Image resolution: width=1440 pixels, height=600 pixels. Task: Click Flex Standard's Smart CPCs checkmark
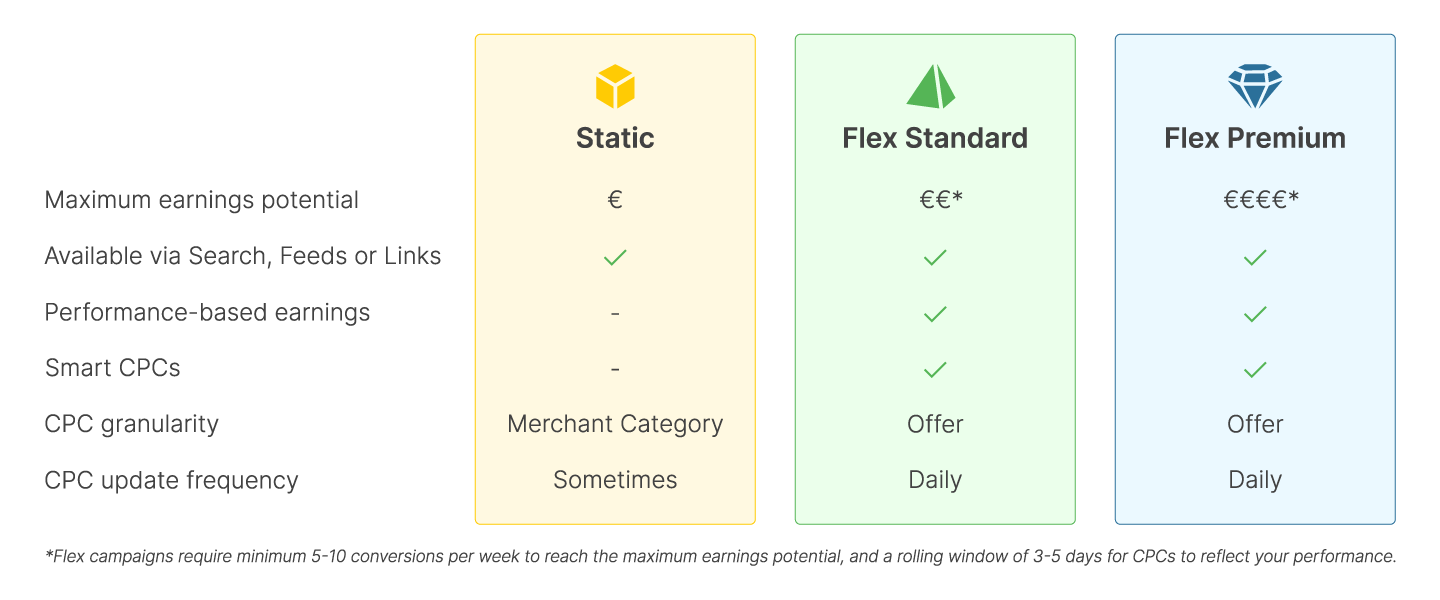(x=935, y=370)
